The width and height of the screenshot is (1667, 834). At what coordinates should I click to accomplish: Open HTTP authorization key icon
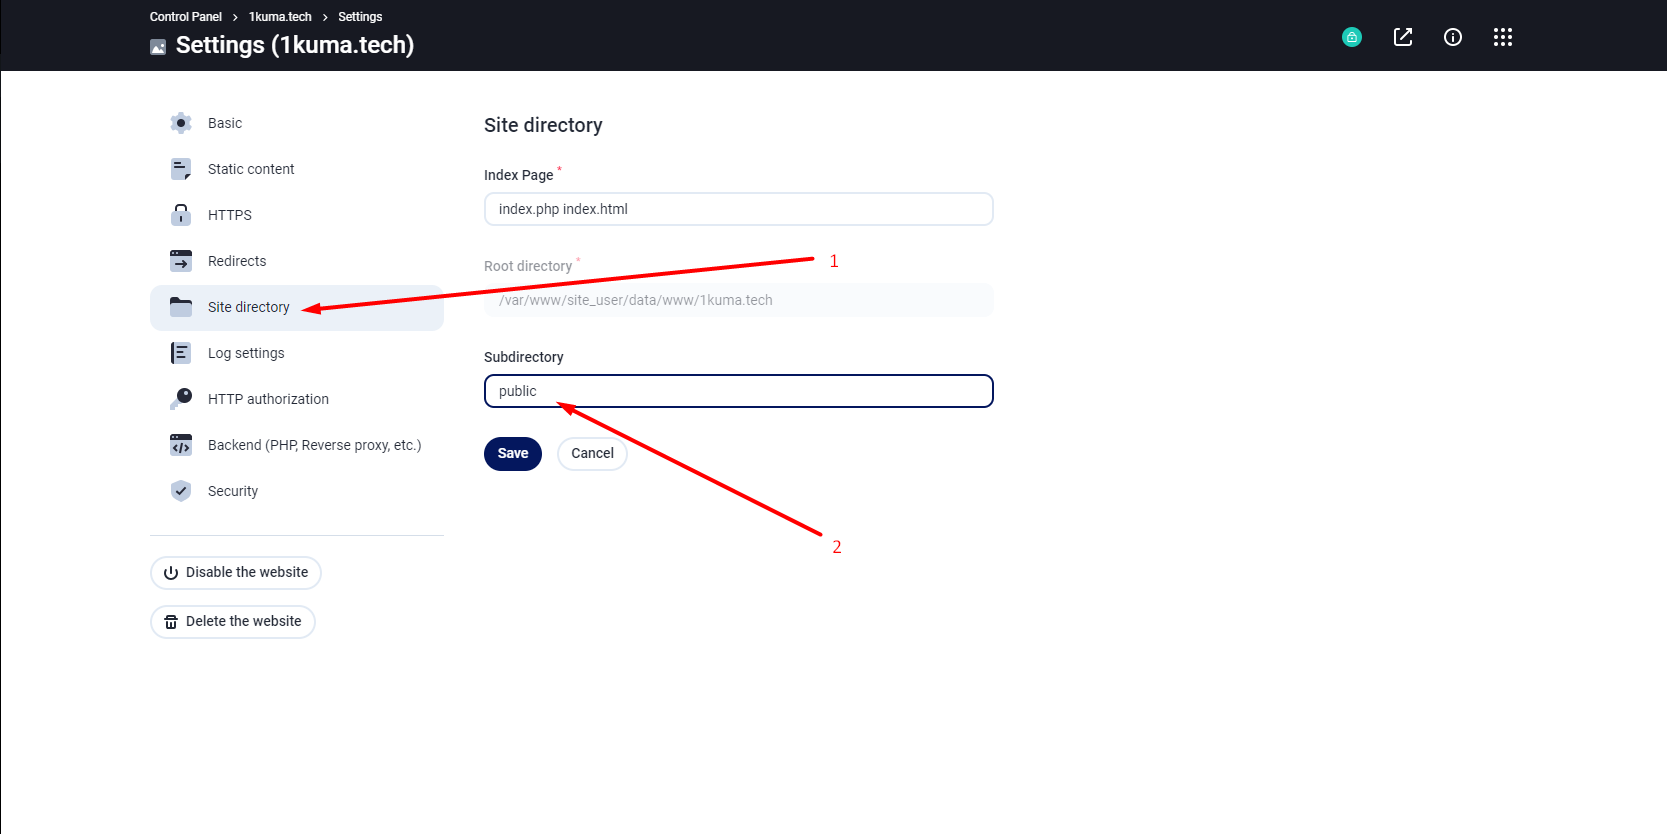pyautogui.click(x=181, y=399)
